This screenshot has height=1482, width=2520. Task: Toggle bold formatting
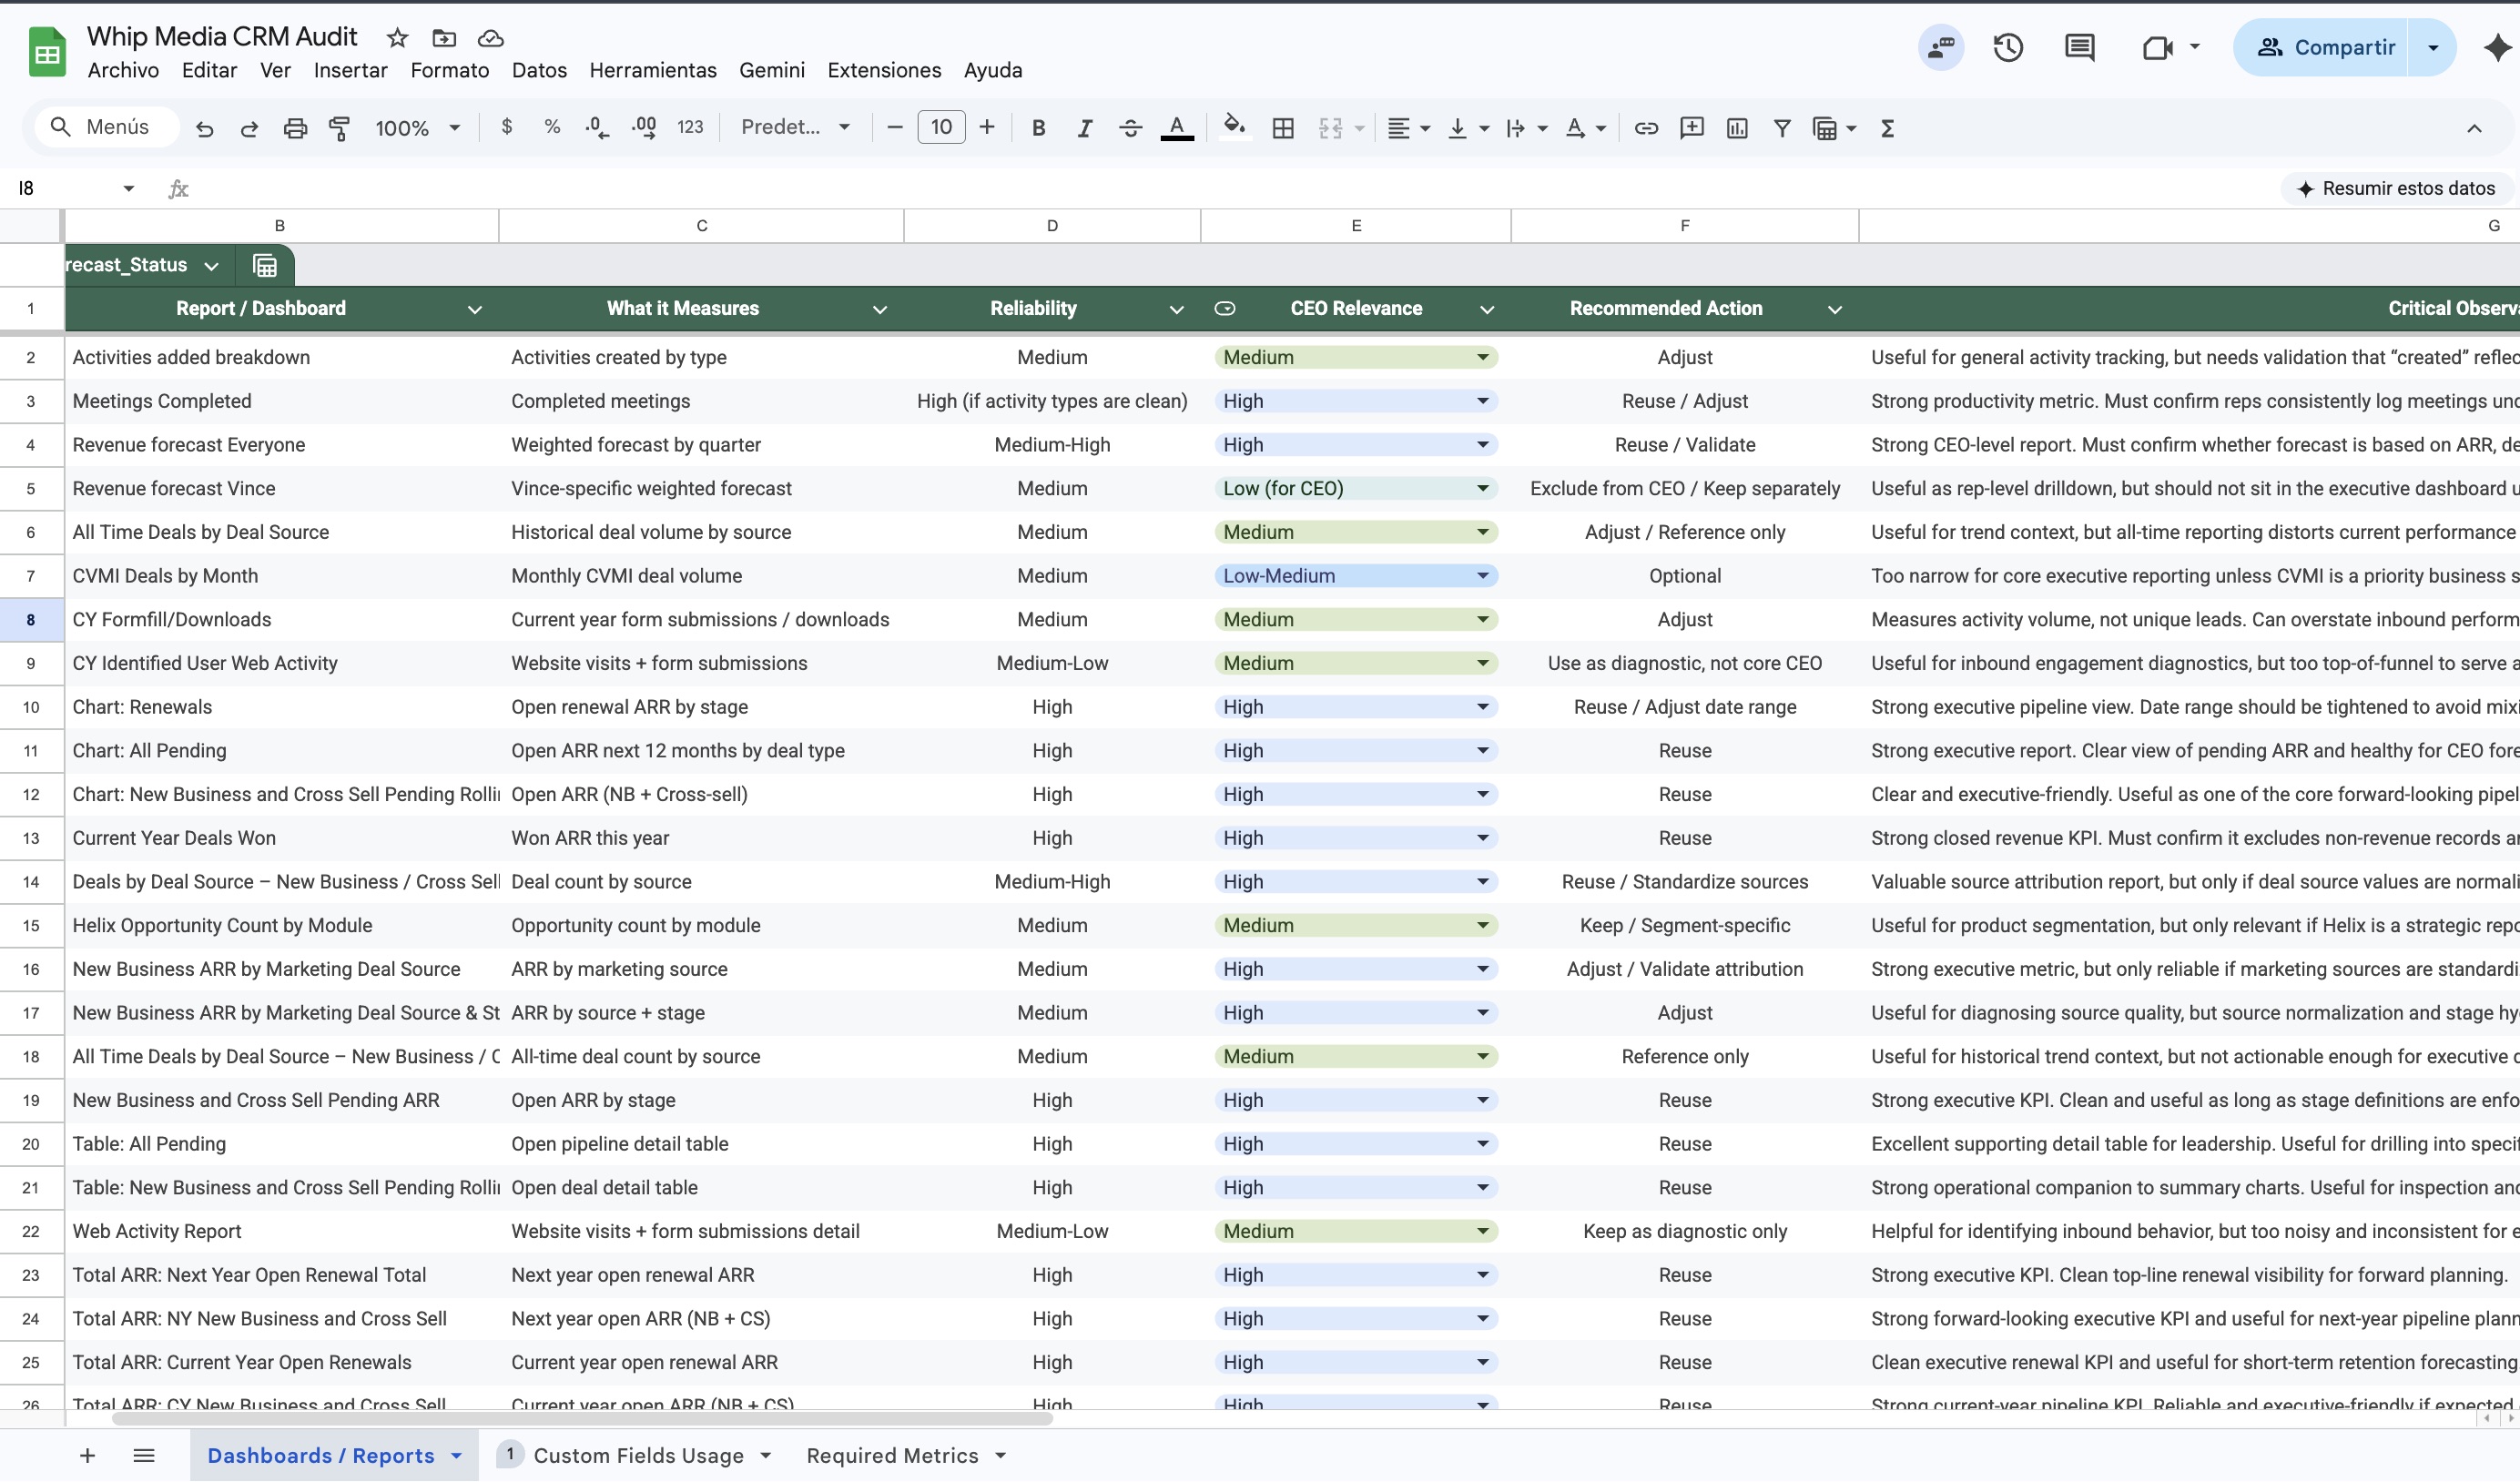click(x=1038, y=128)
